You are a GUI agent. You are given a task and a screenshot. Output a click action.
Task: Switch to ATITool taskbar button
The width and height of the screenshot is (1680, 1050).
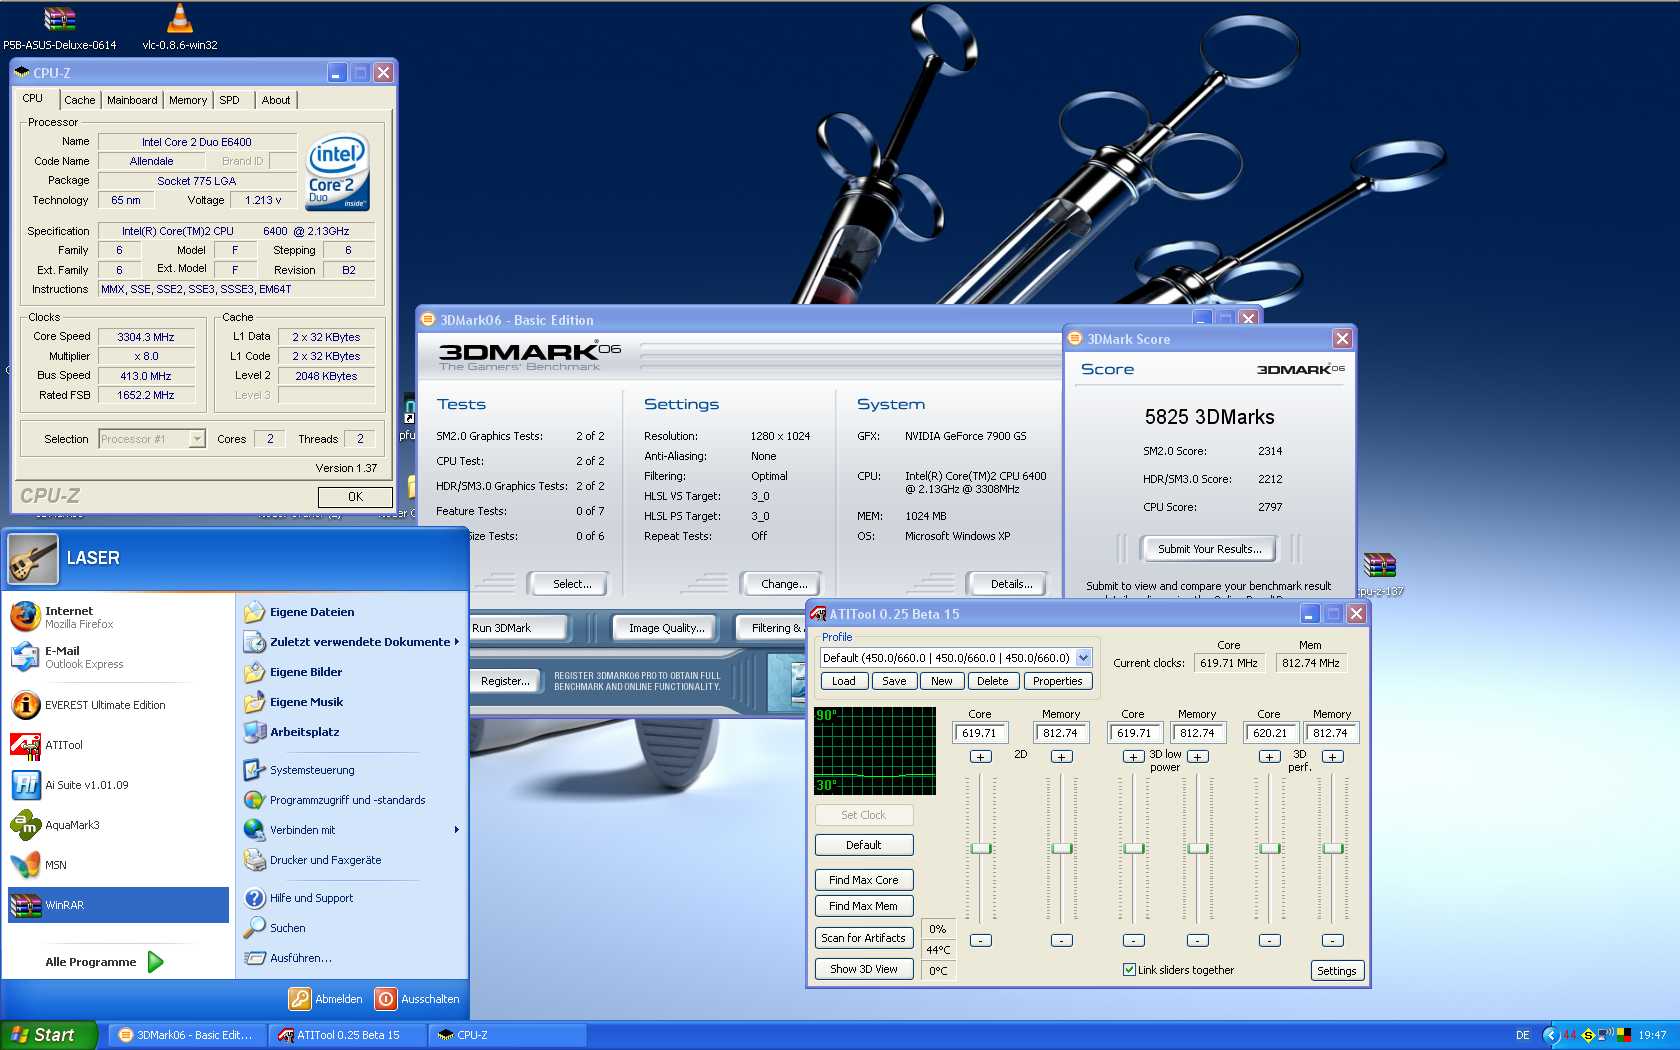(x=347, y=1035)
